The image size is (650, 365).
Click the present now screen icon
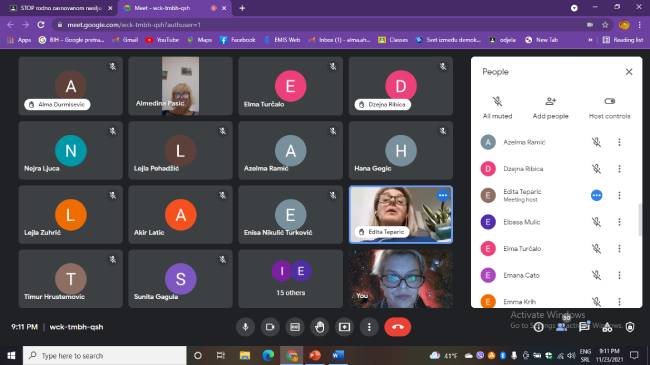(x=344, y=327)
